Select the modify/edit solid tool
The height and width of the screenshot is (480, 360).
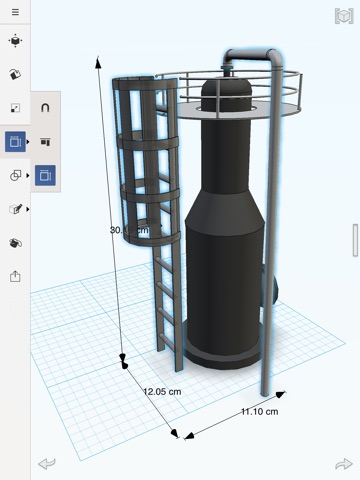(x=15, y=209)
